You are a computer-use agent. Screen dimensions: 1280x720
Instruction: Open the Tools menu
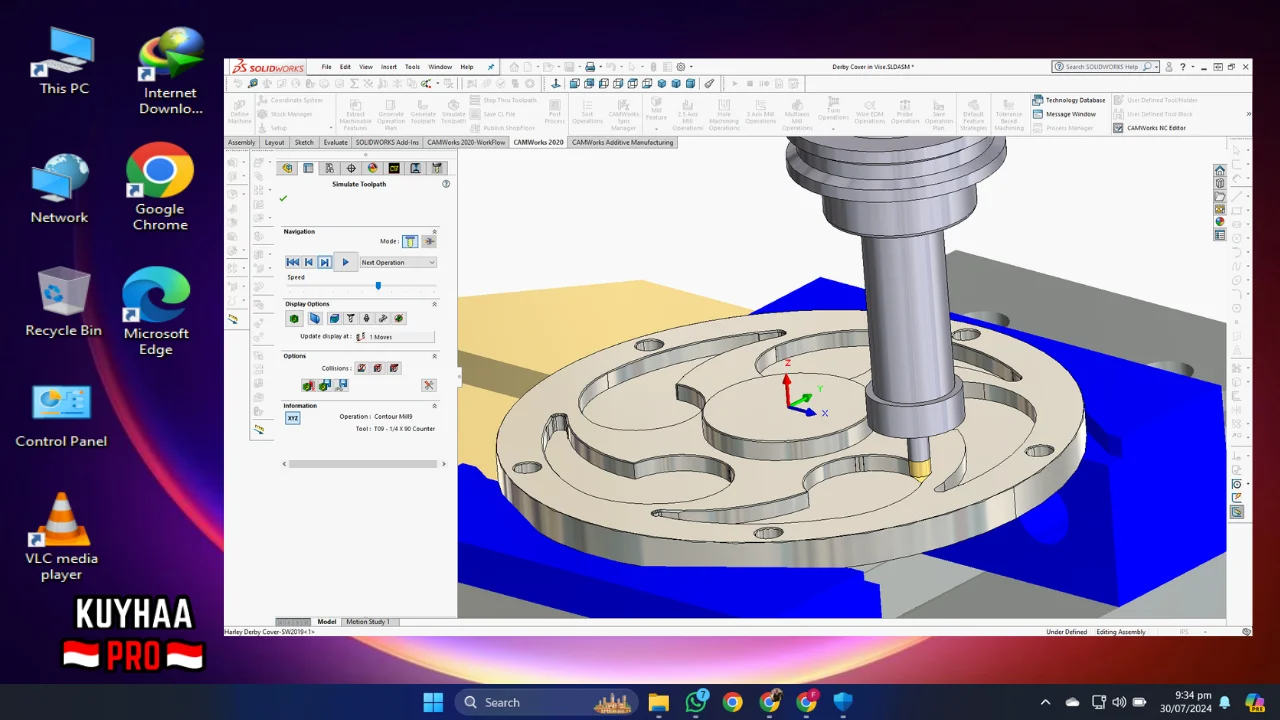pos(412,67)
